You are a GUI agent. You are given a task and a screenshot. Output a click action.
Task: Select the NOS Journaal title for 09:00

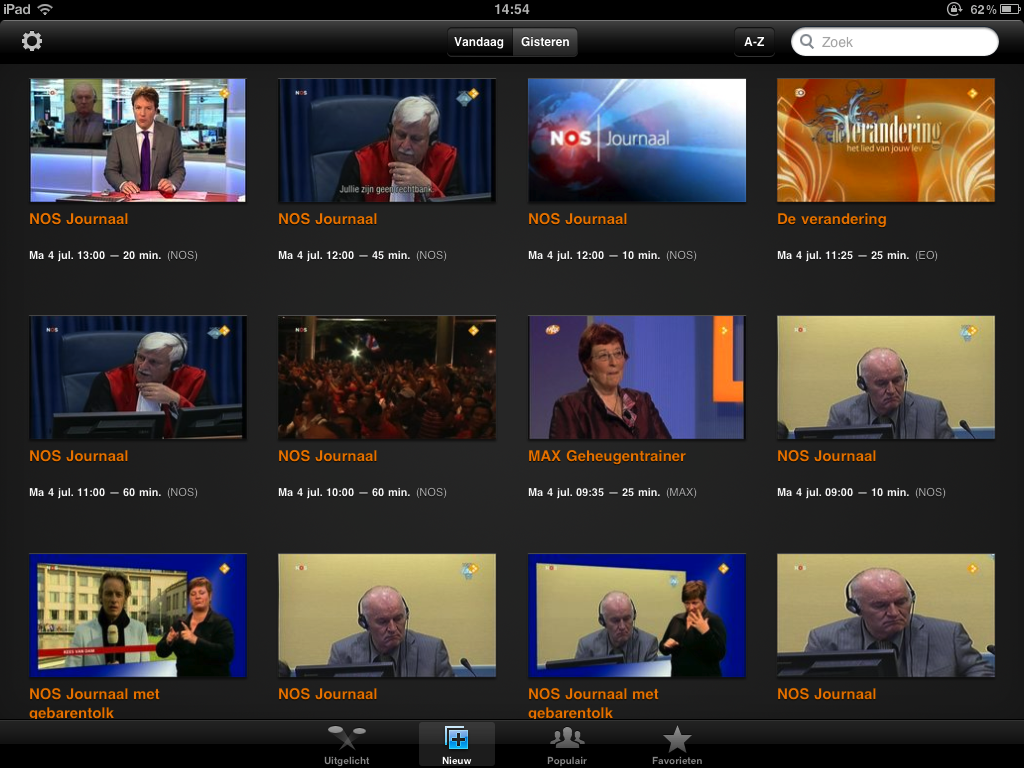[x=827, y=456]
